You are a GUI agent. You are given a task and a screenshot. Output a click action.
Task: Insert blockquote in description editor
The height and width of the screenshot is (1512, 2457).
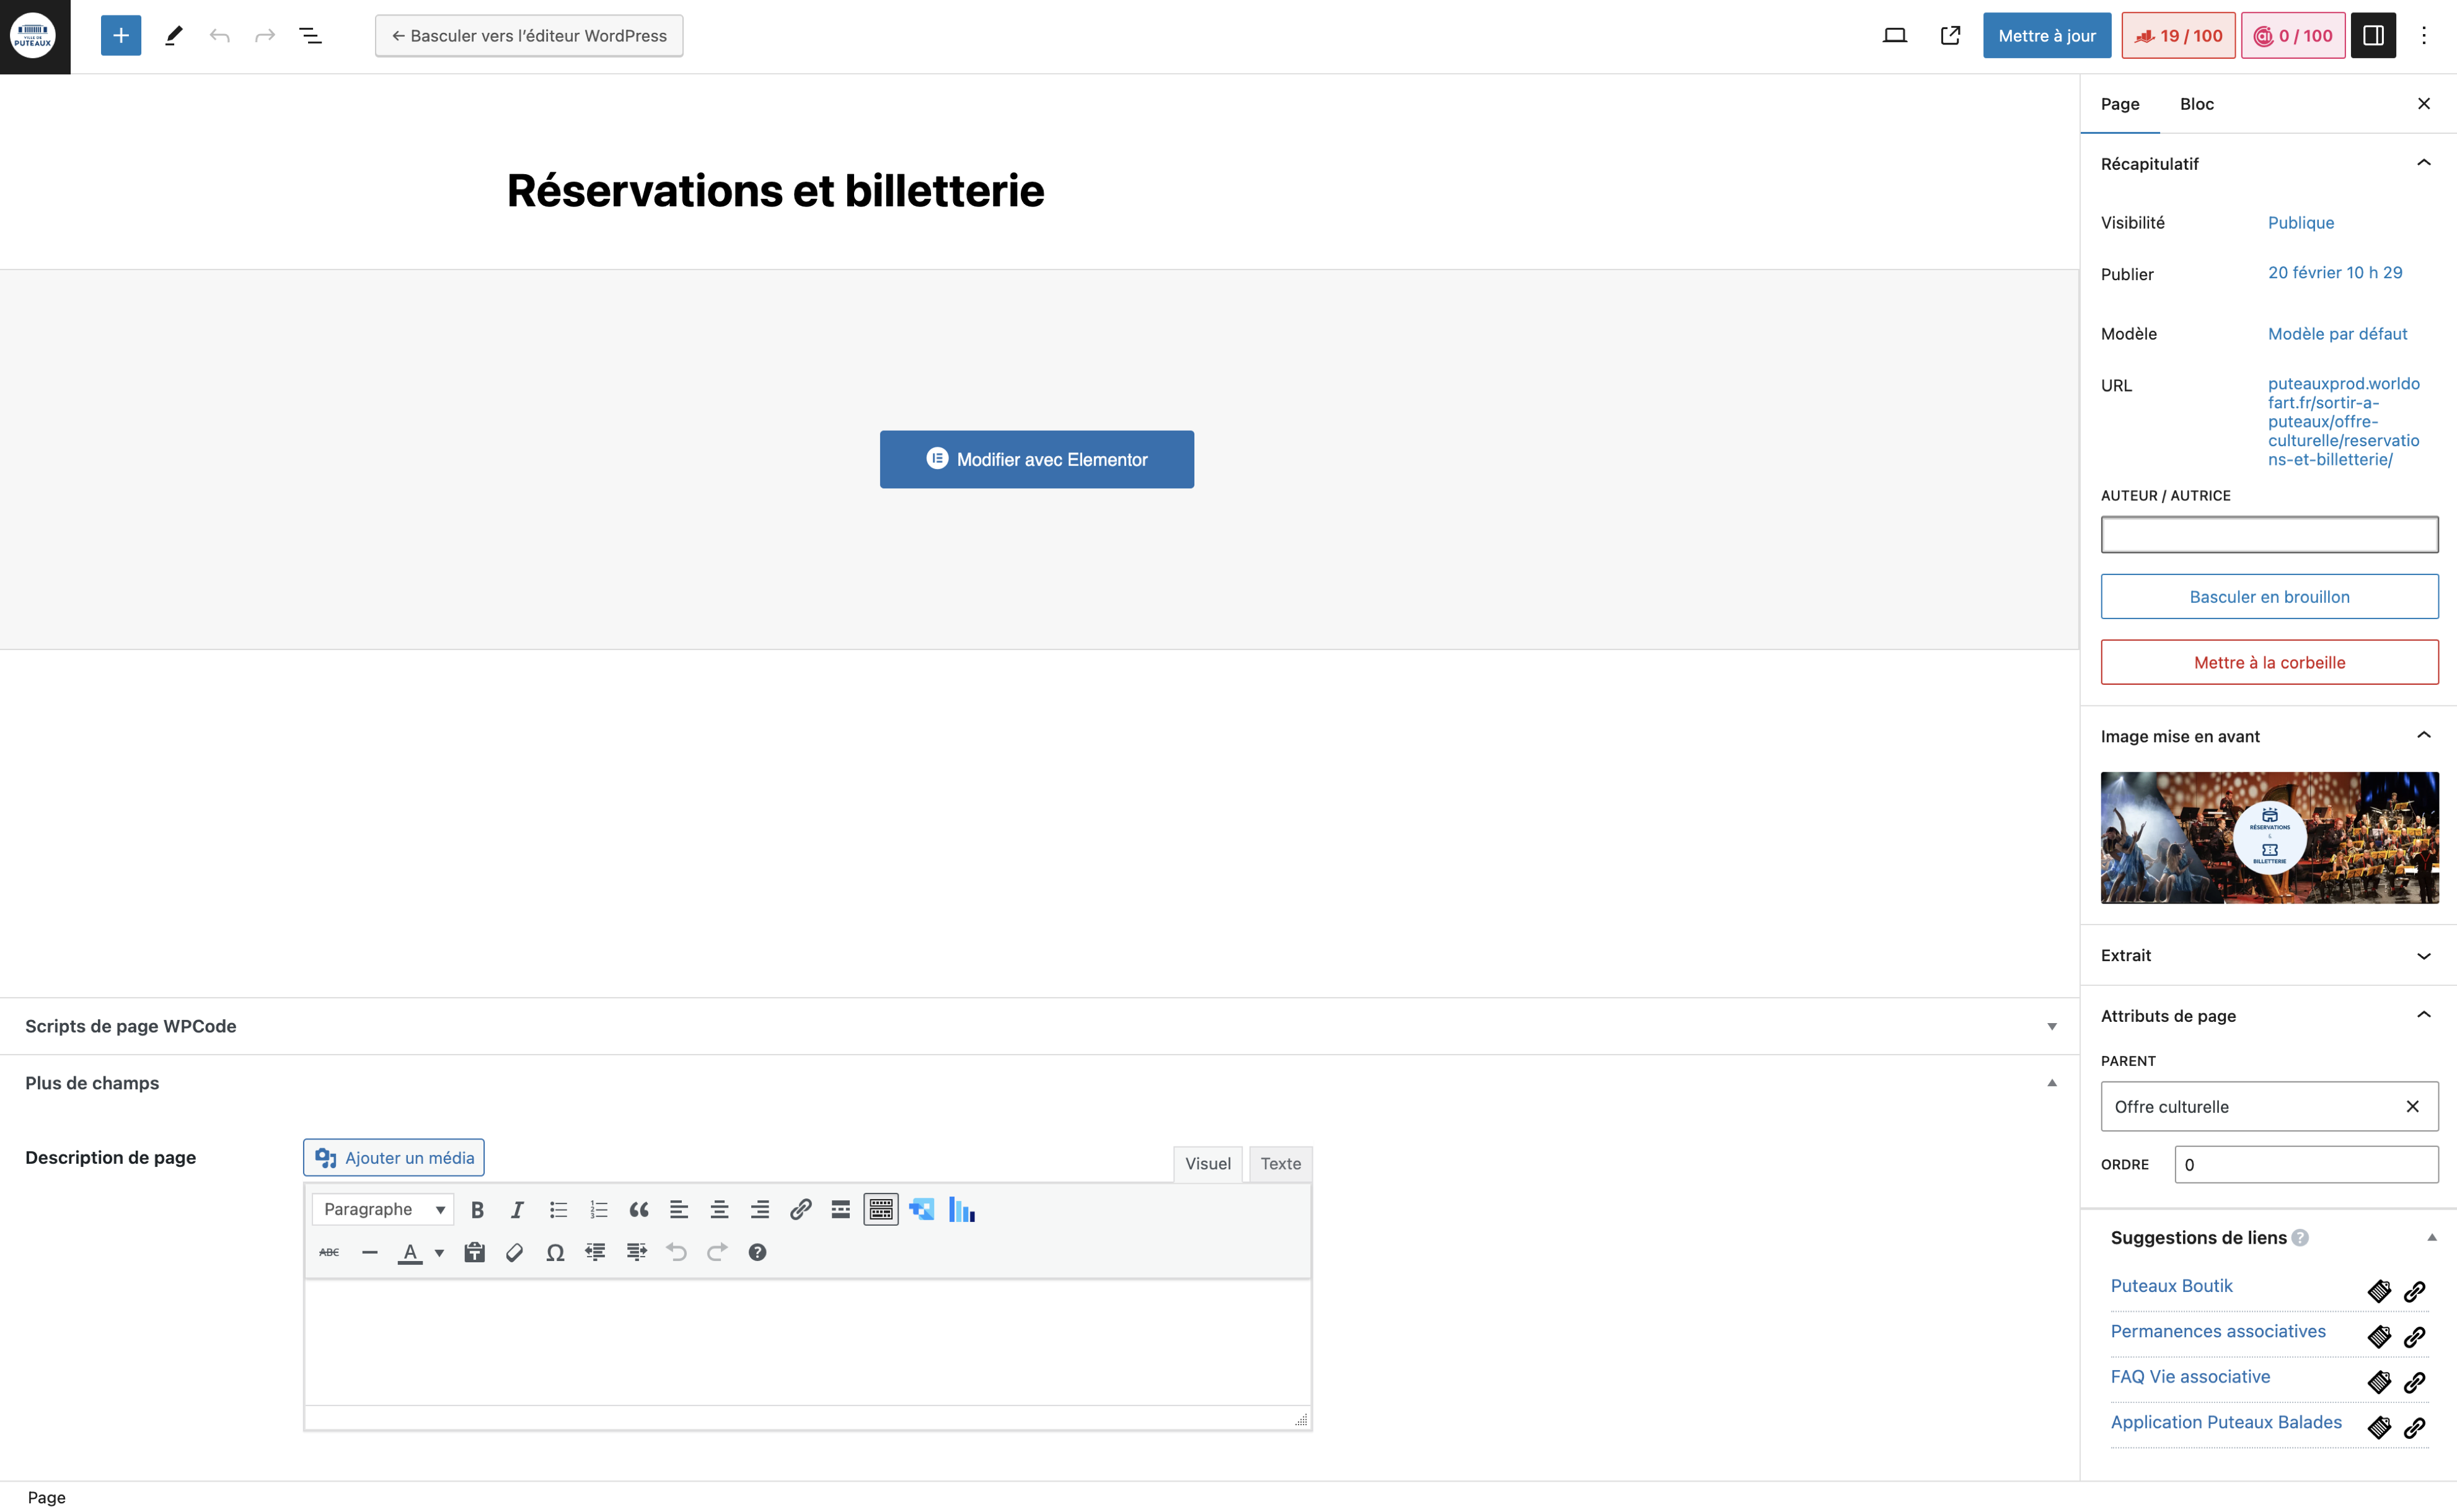[x=638, y=1210]
